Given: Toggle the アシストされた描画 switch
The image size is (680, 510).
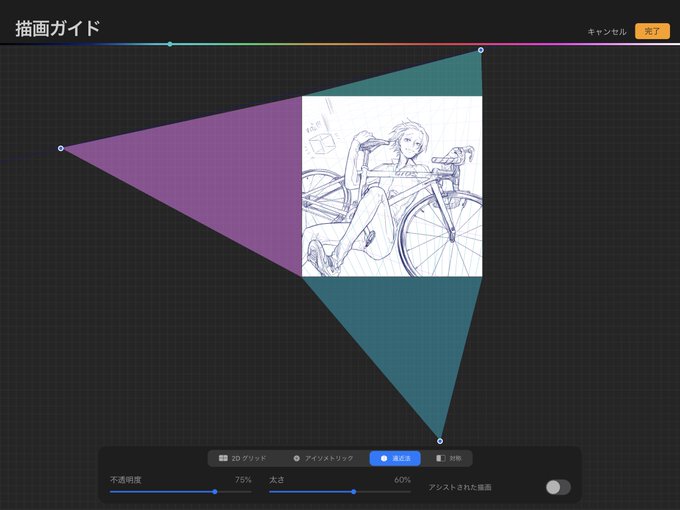Looking at the screenshot, I should click(x=558, y=487).
